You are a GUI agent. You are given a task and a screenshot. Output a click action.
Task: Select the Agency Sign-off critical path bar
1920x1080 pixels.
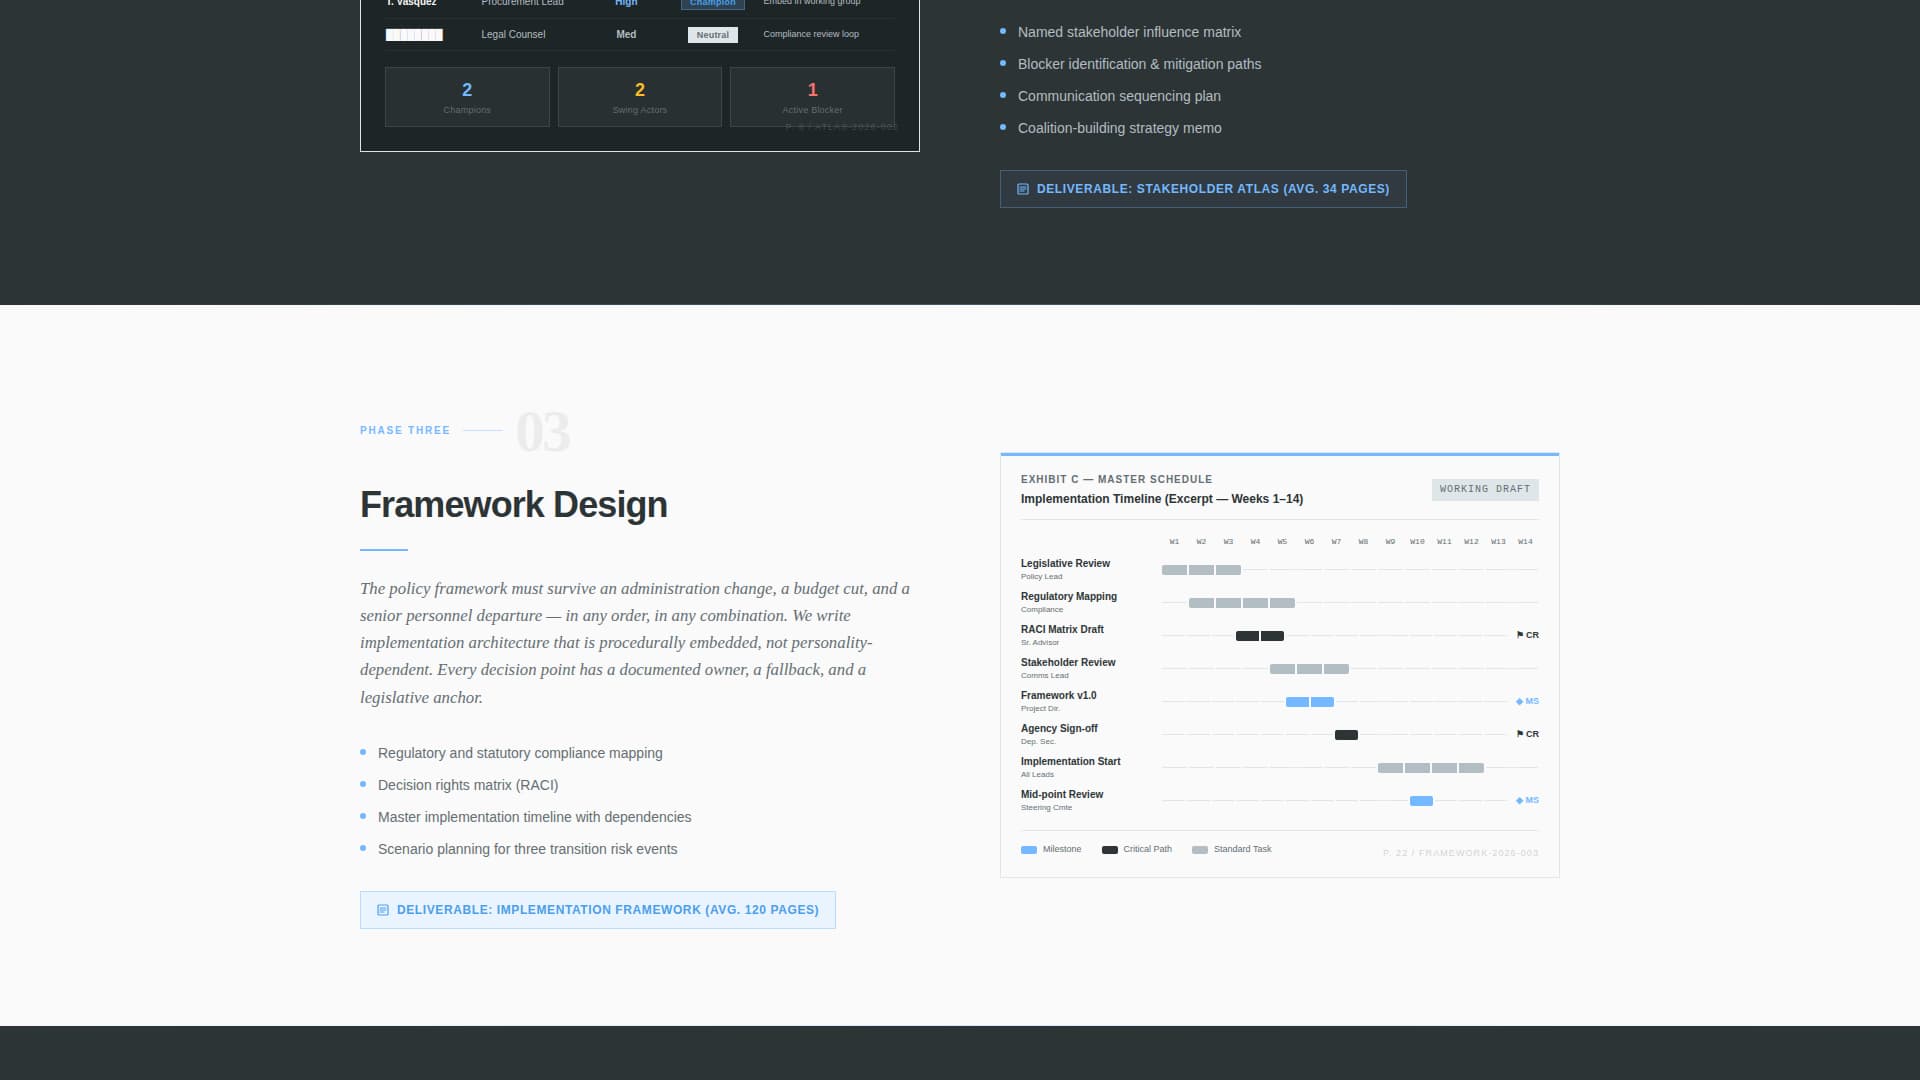1346,735
